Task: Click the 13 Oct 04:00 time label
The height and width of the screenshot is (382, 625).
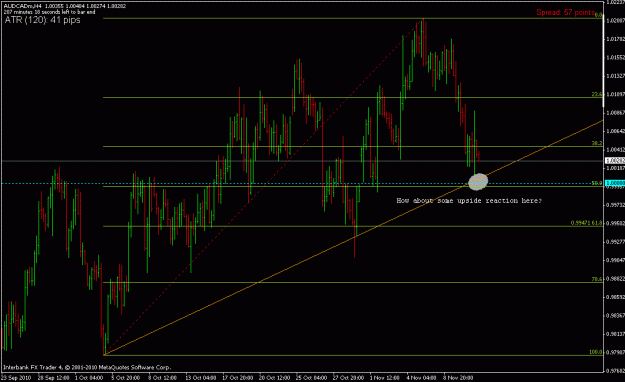Action: tap(200, 378)
